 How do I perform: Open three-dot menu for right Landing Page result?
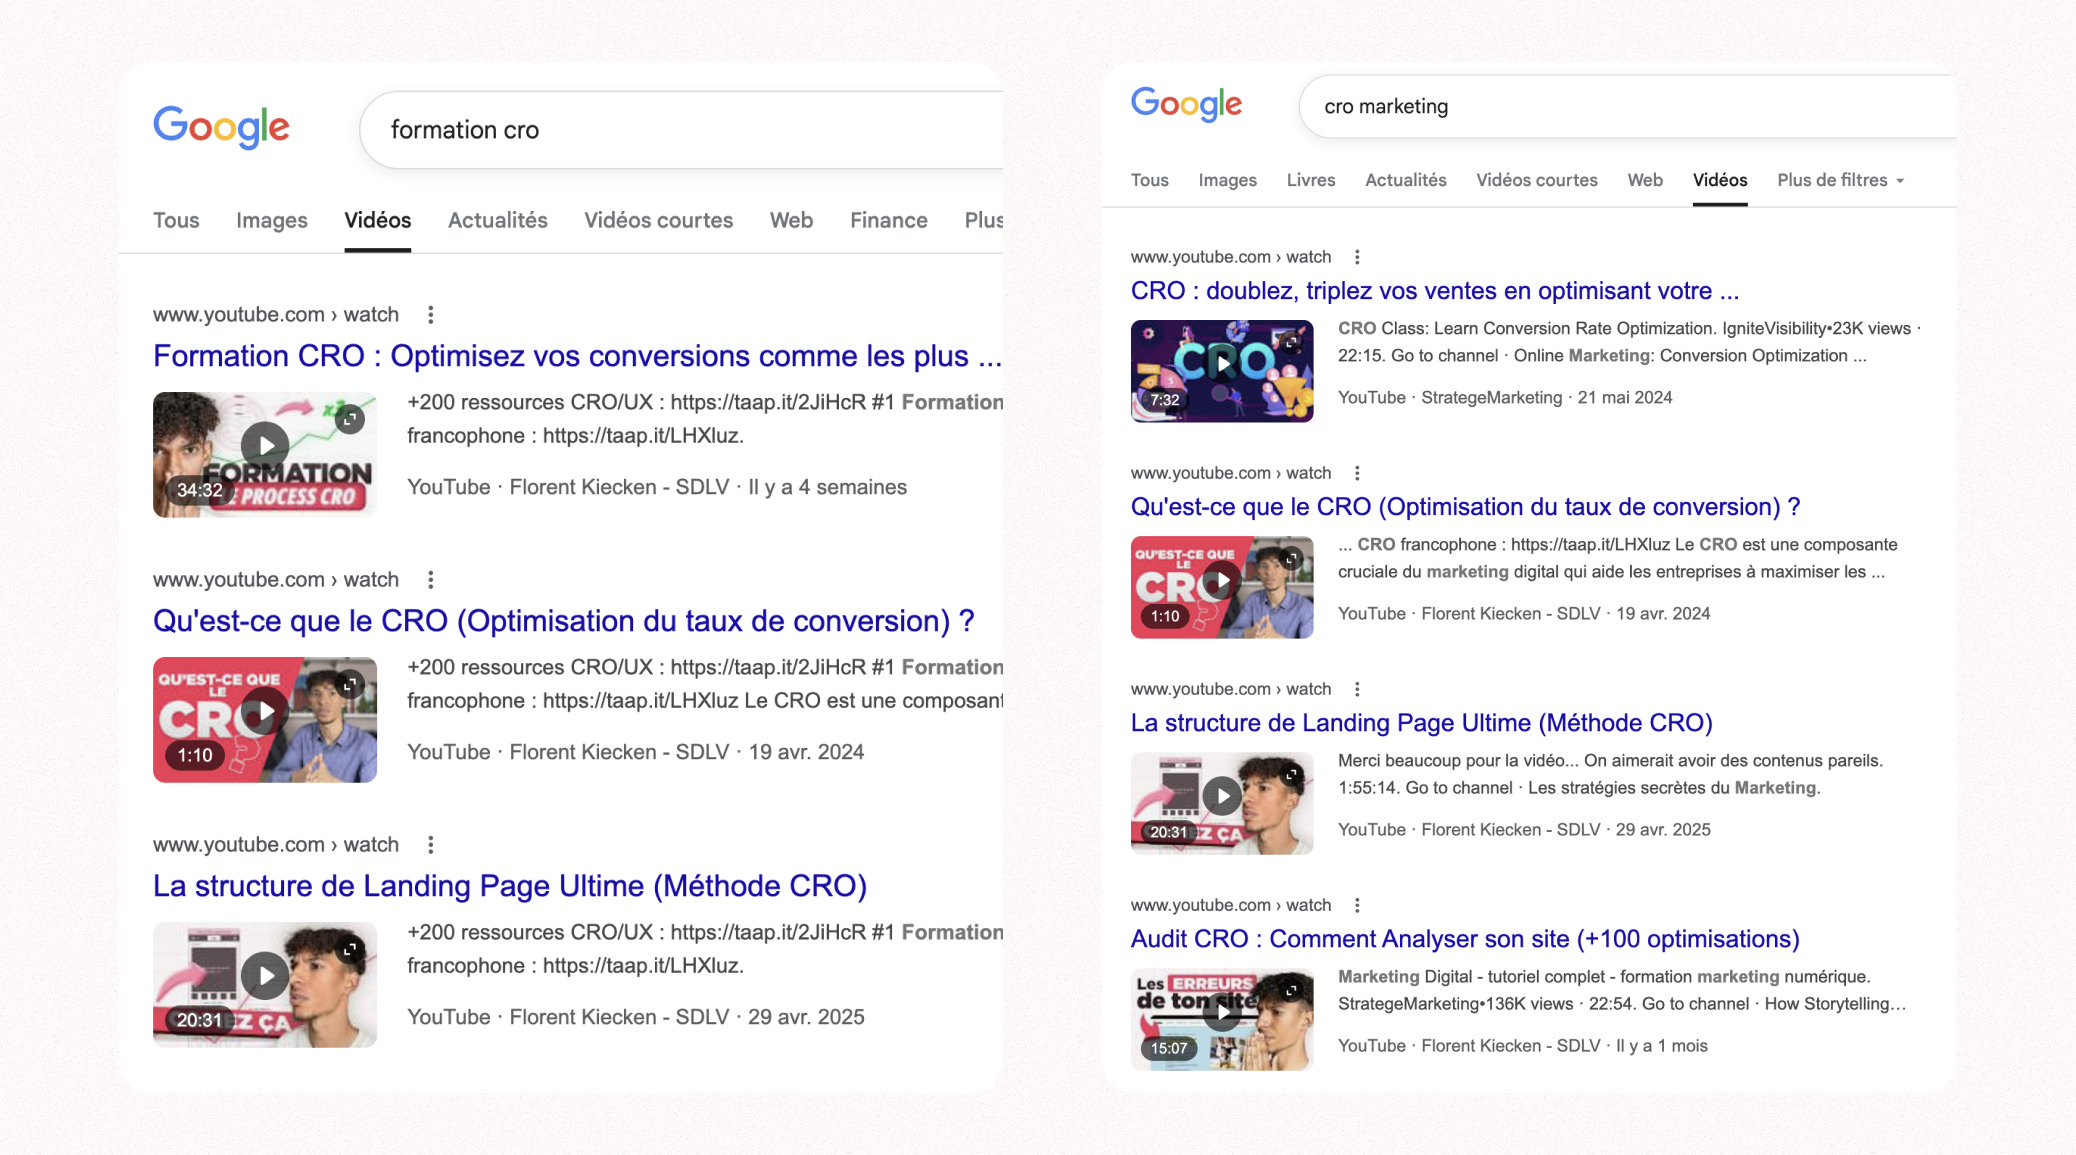click(1357, 689)
